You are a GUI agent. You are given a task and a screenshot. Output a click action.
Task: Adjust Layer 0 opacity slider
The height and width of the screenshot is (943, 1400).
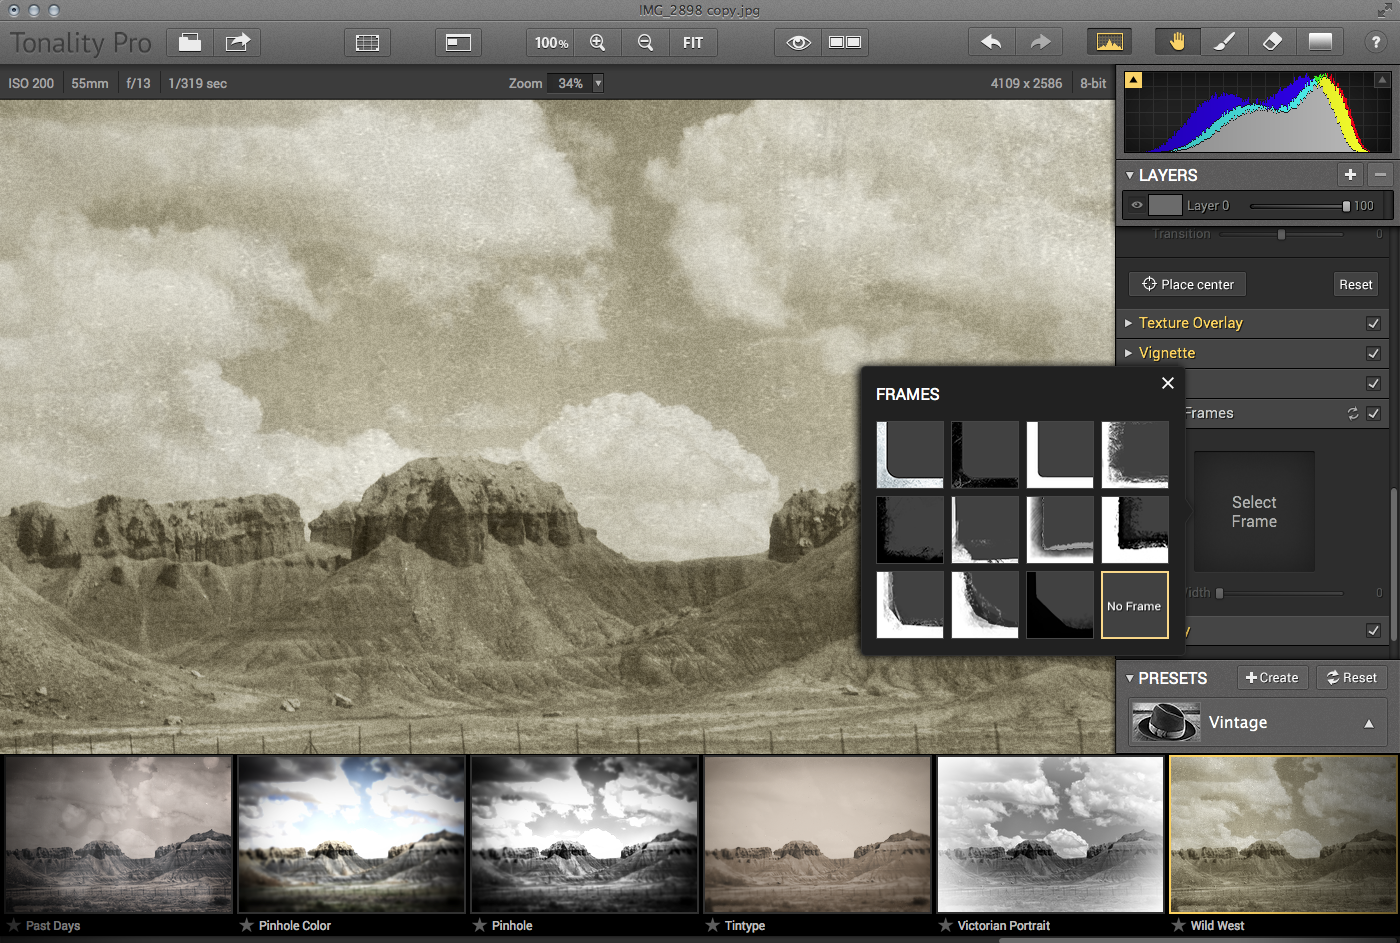pyautogui.click(x=1299, y=205)
